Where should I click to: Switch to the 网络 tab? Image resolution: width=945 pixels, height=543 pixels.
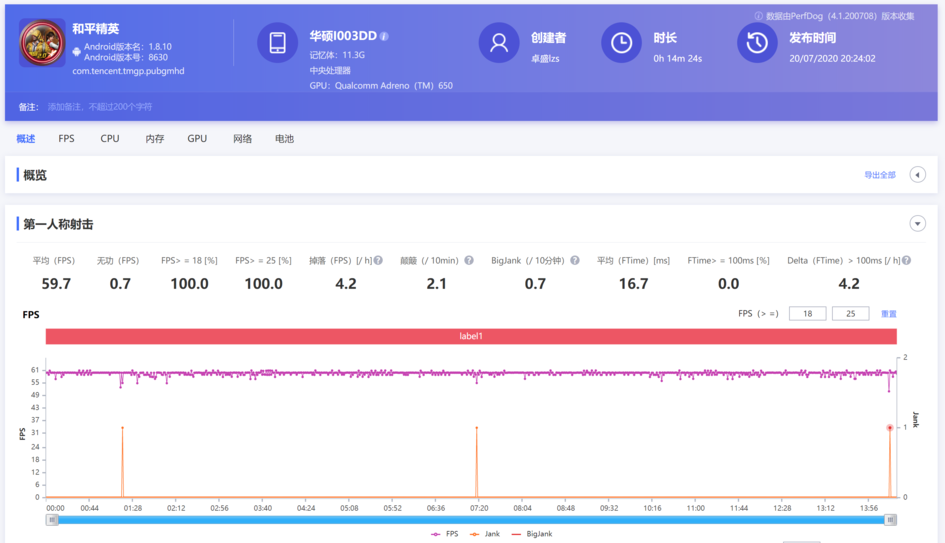242,139
